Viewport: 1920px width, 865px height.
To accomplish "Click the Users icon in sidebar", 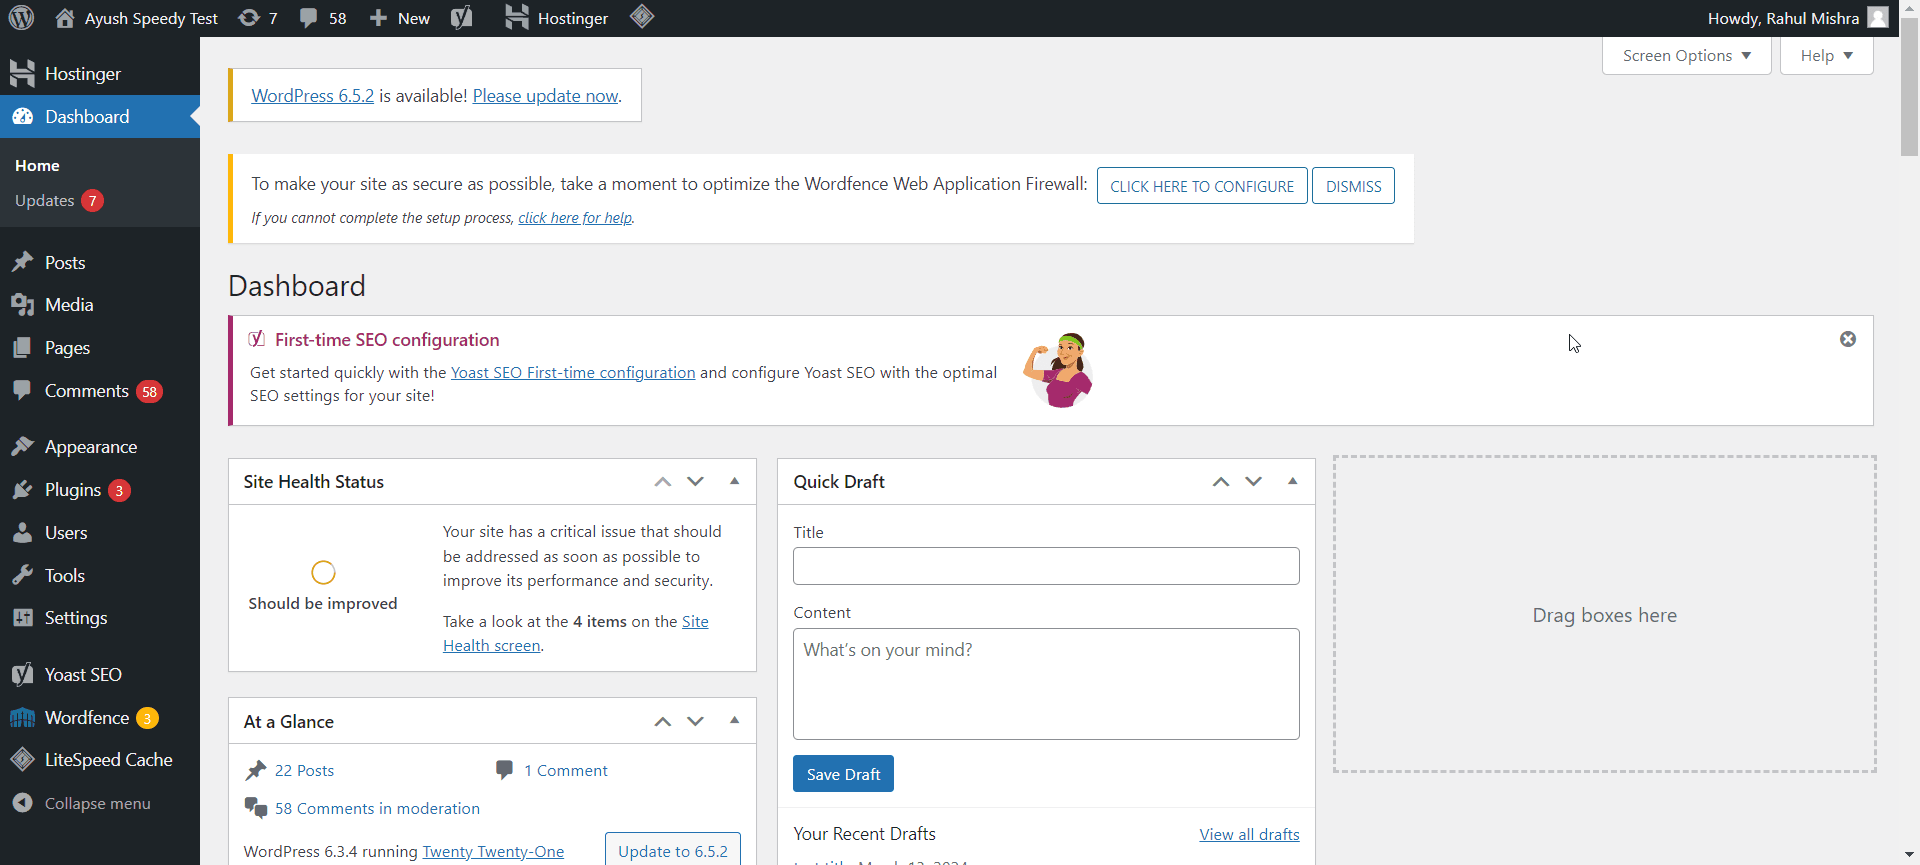I will pyautogui.click(x=22, y=533).
